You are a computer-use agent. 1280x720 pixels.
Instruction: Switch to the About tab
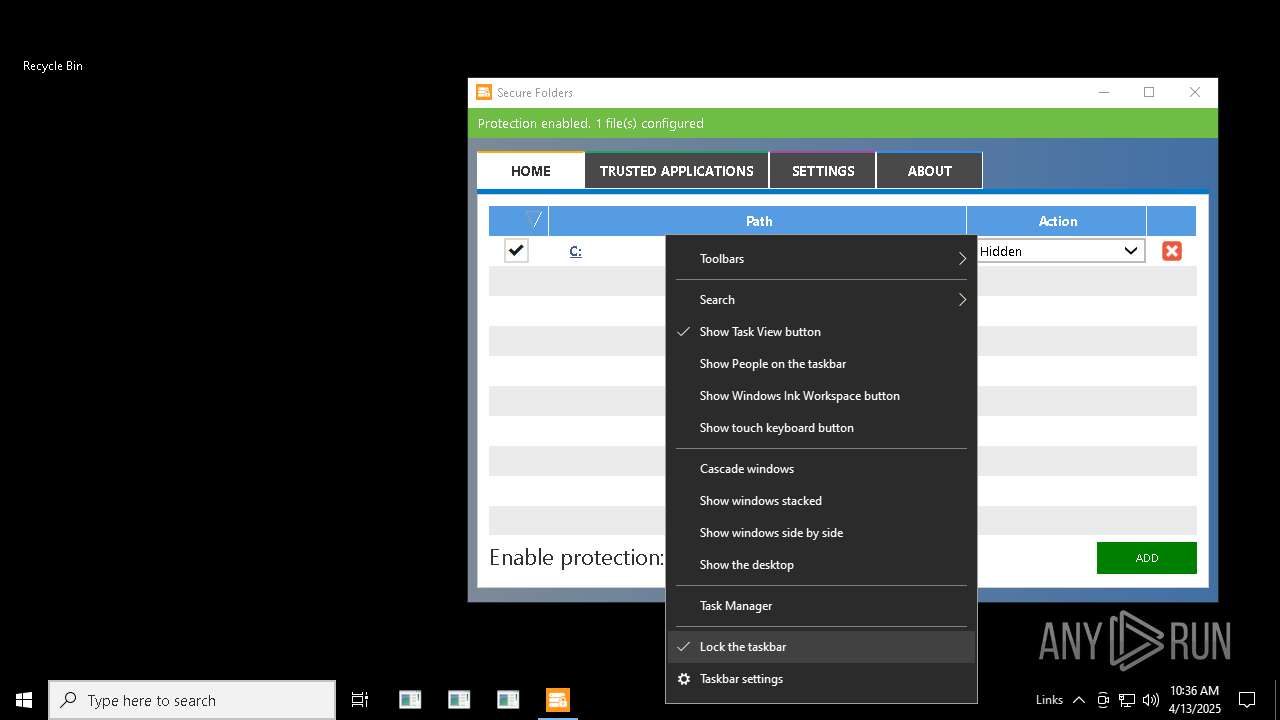coord(930,171)
